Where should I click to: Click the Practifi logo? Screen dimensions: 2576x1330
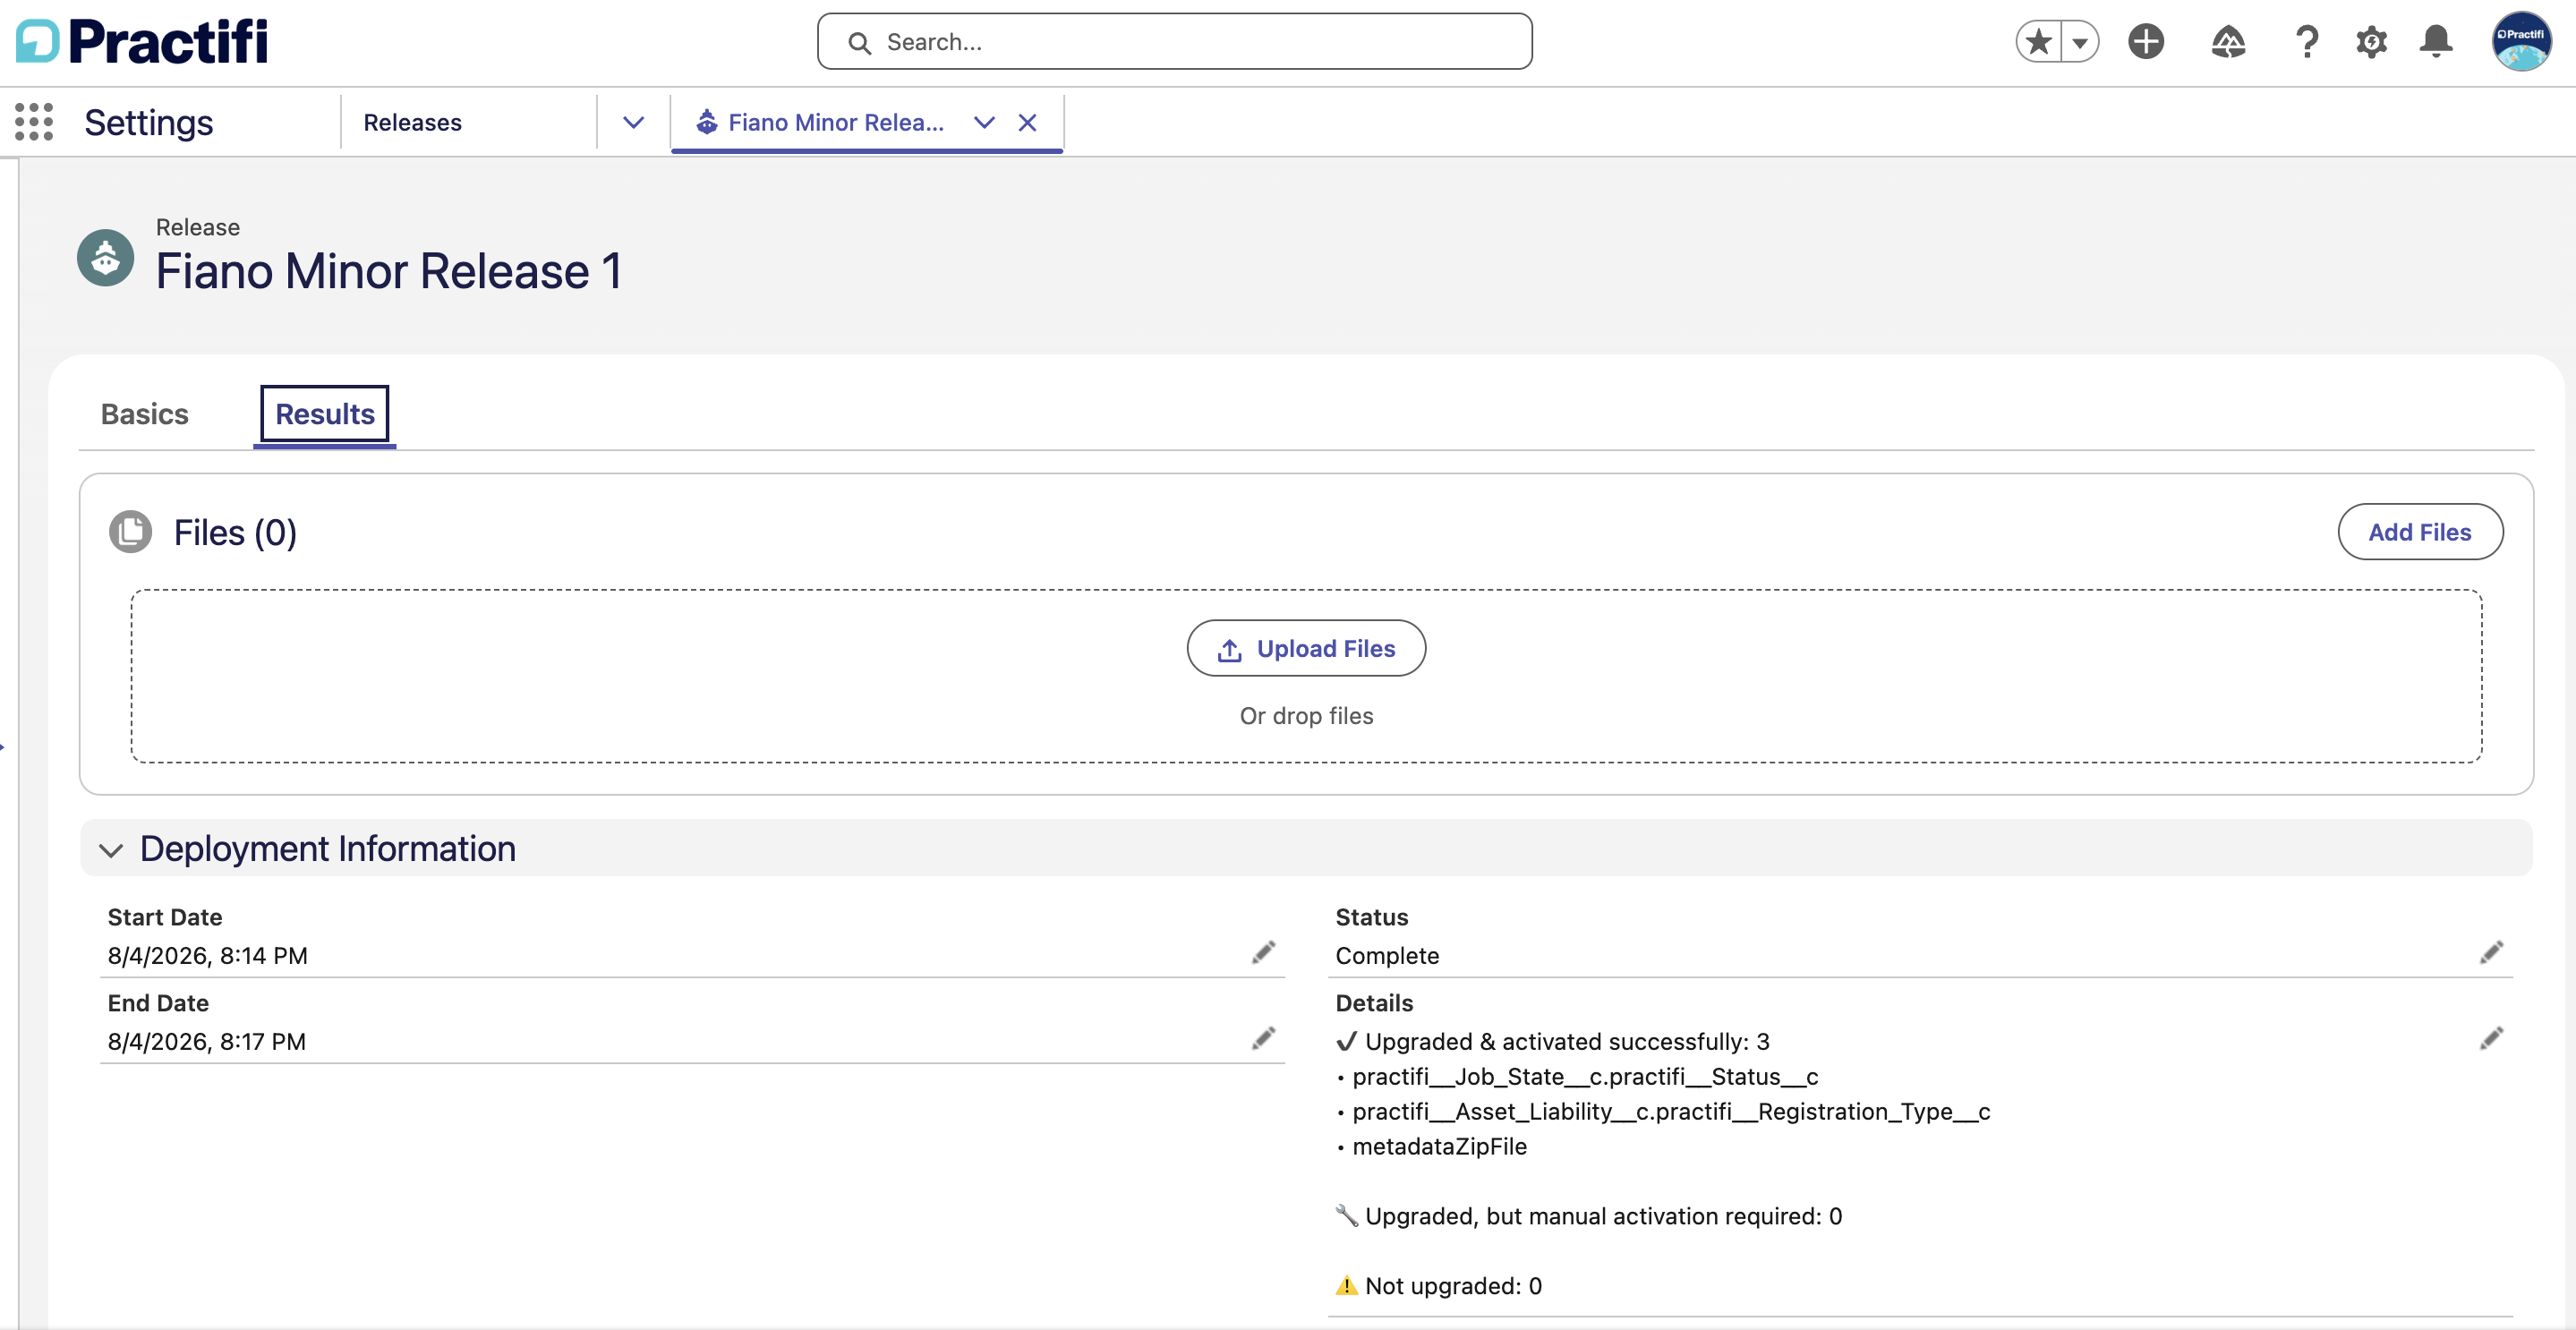[142, 42]
